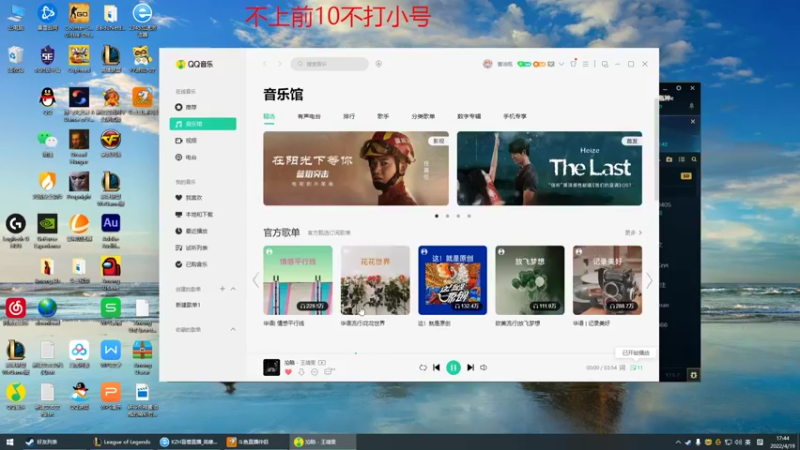
Task: Add a new playlist with plus icon
Action: (x=222, y=289)
